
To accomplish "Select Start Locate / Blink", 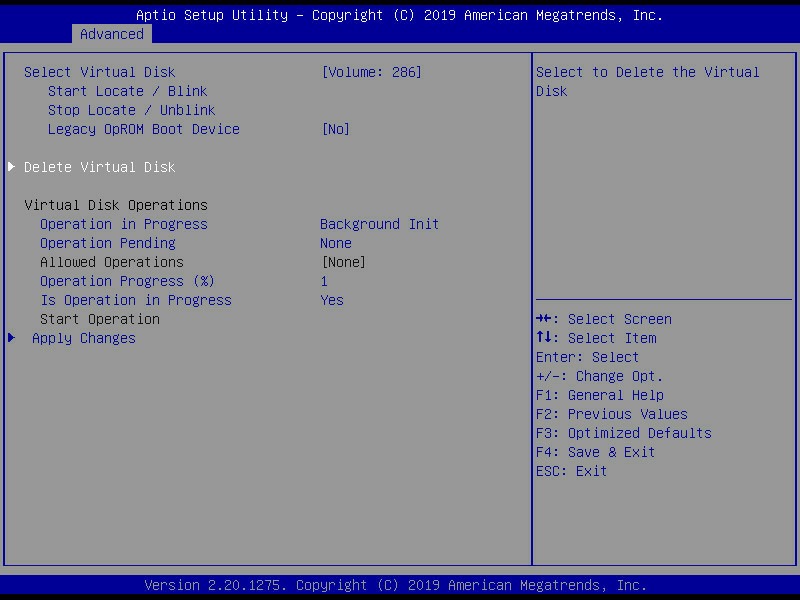I will pyautogui.click(x=127, y=91).
